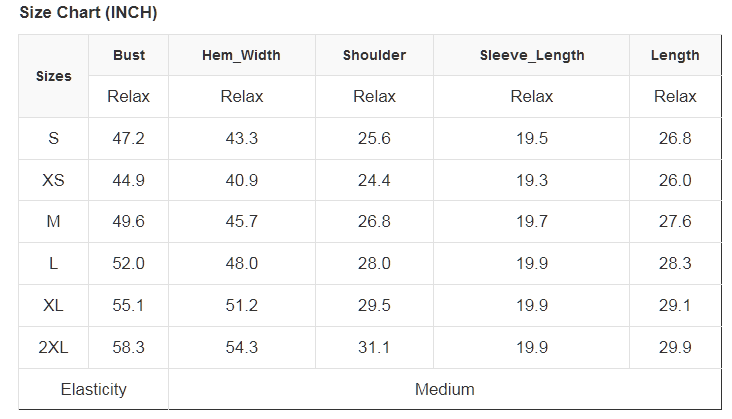Select the L size row label

point(53,264)
